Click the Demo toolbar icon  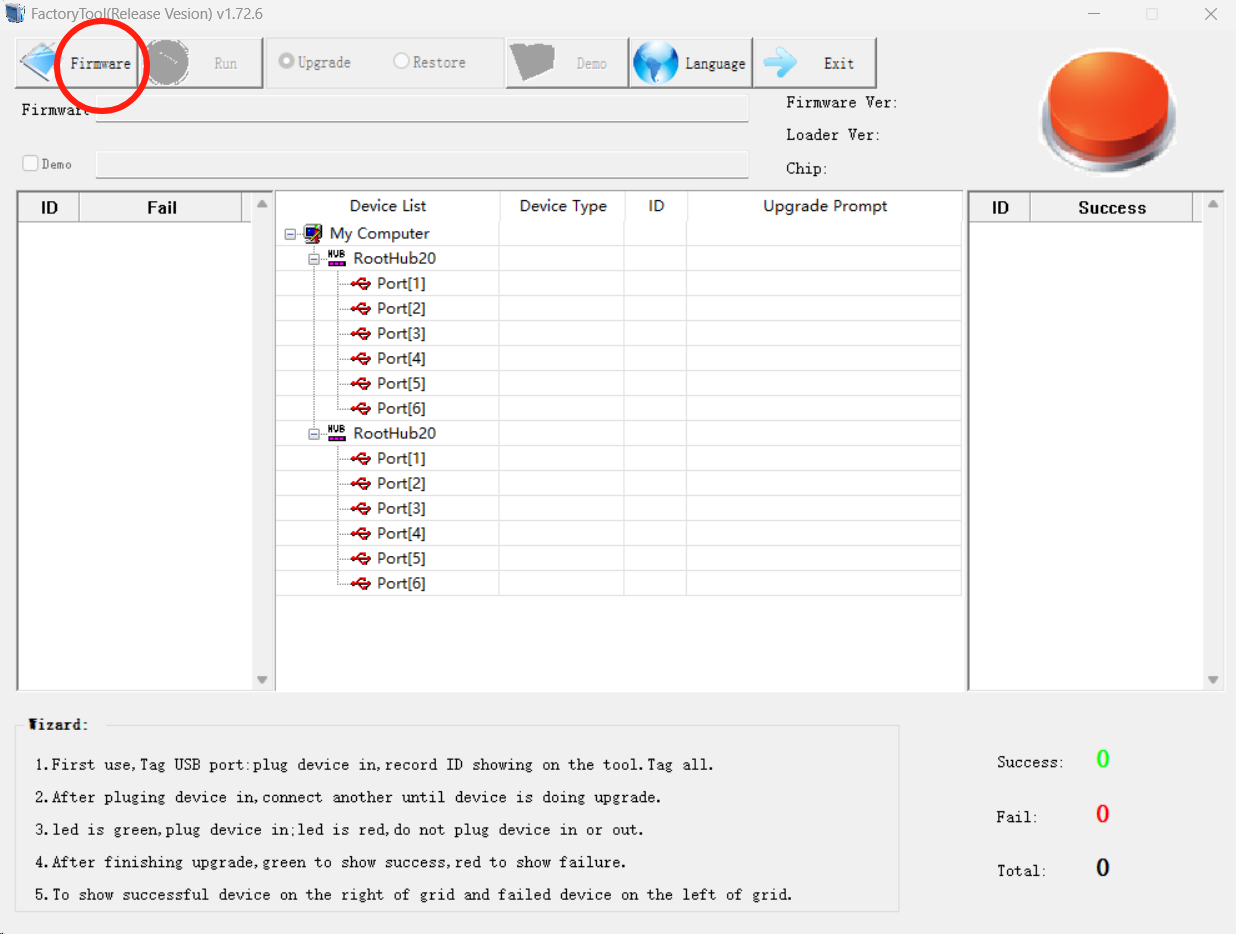[532, 63]
